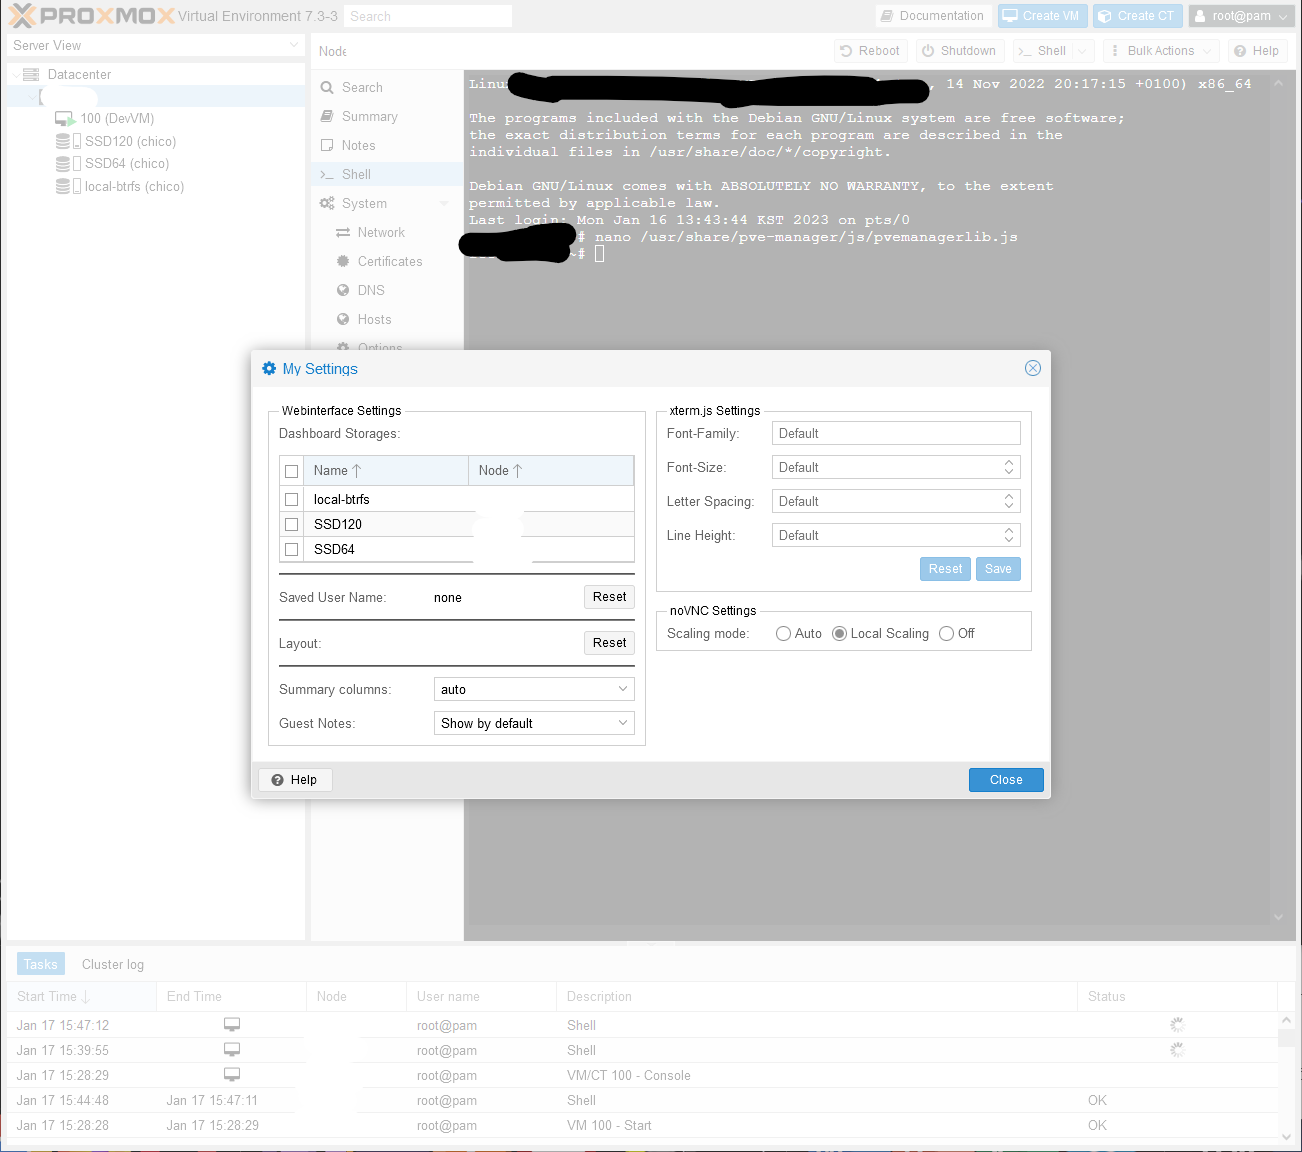
Task: Switch to the Cluster log tab
Action: coord(113,964)
